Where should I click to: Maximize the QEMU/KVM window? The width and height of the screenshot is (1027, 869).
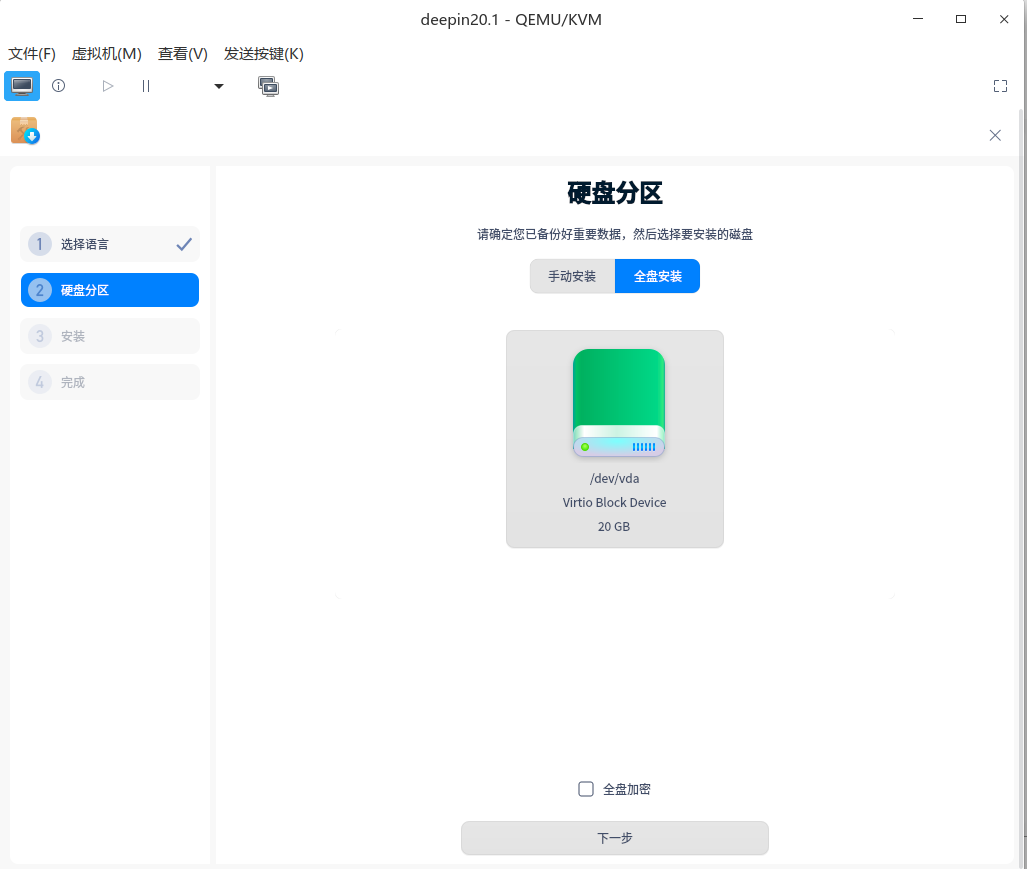[x=961, y=19]
